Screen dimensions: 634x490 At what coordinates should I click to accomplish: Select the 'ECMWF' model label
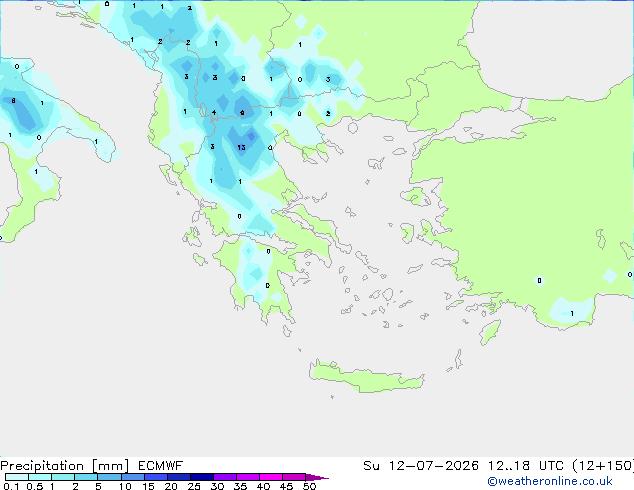[x=161, y=466]
